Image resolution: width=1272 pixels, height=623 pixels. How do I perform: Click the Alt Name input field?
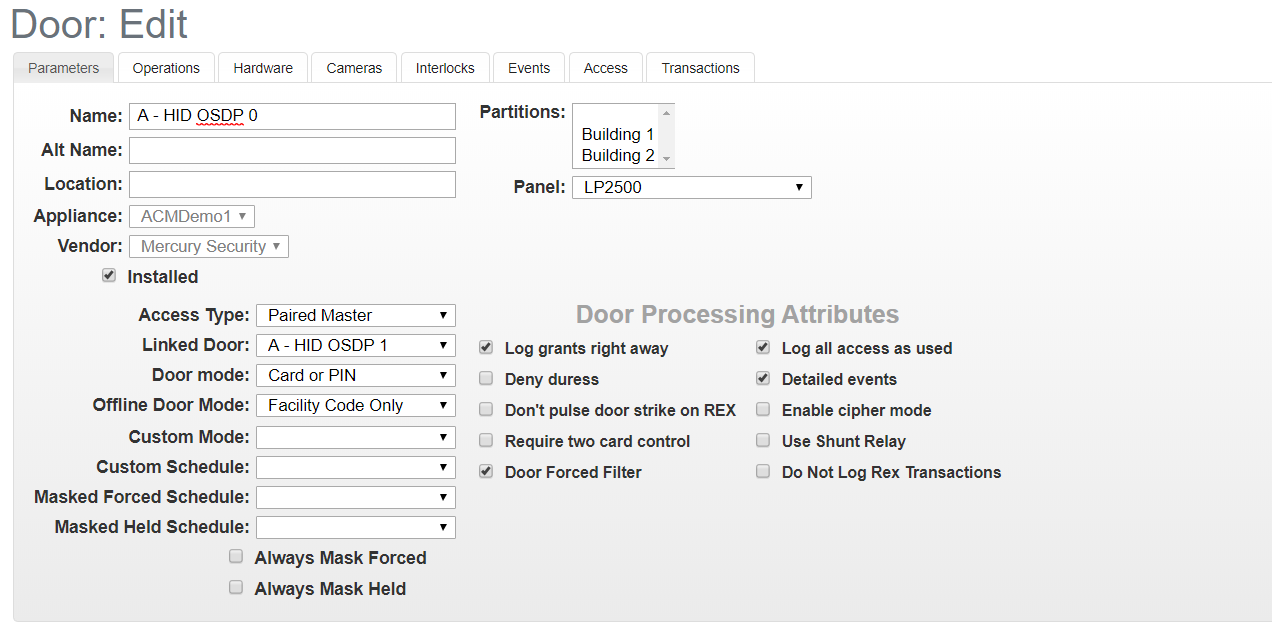point(292,150)
